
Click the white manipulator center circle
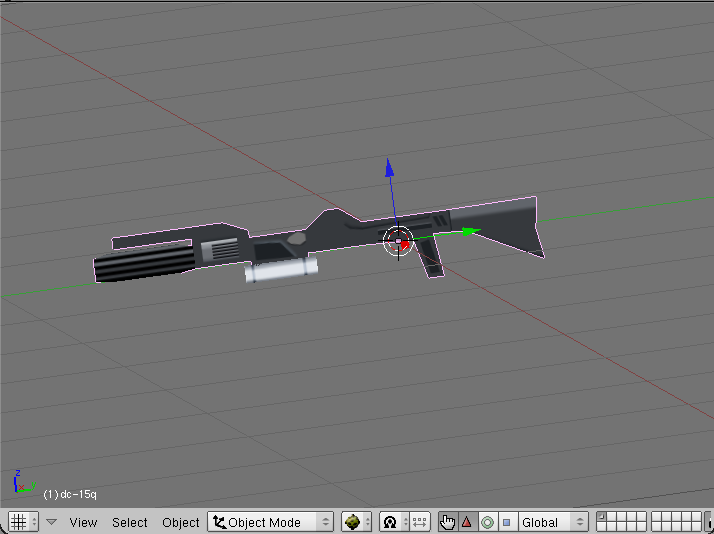(x=398, y=241)
